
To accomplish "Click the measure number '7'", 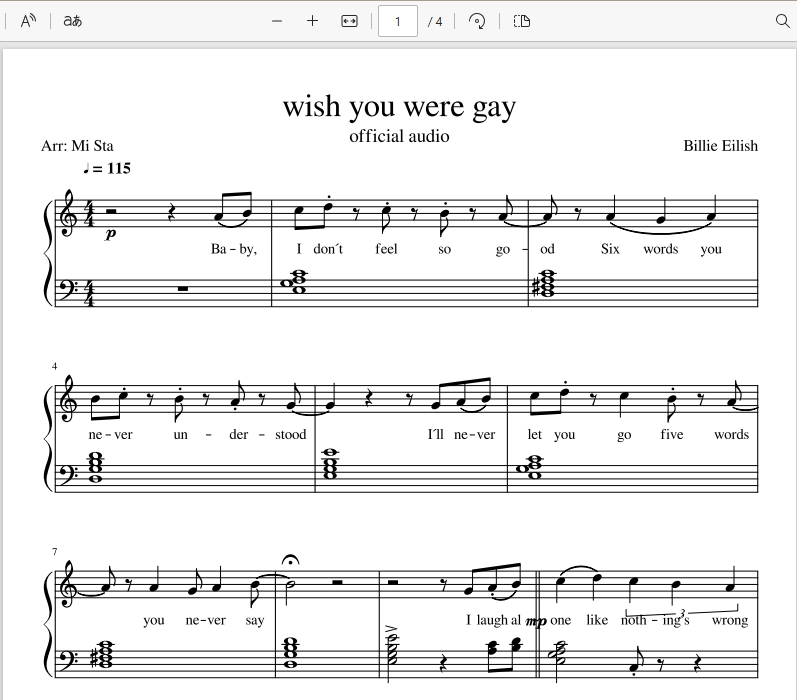I will (x=54, y=552).
